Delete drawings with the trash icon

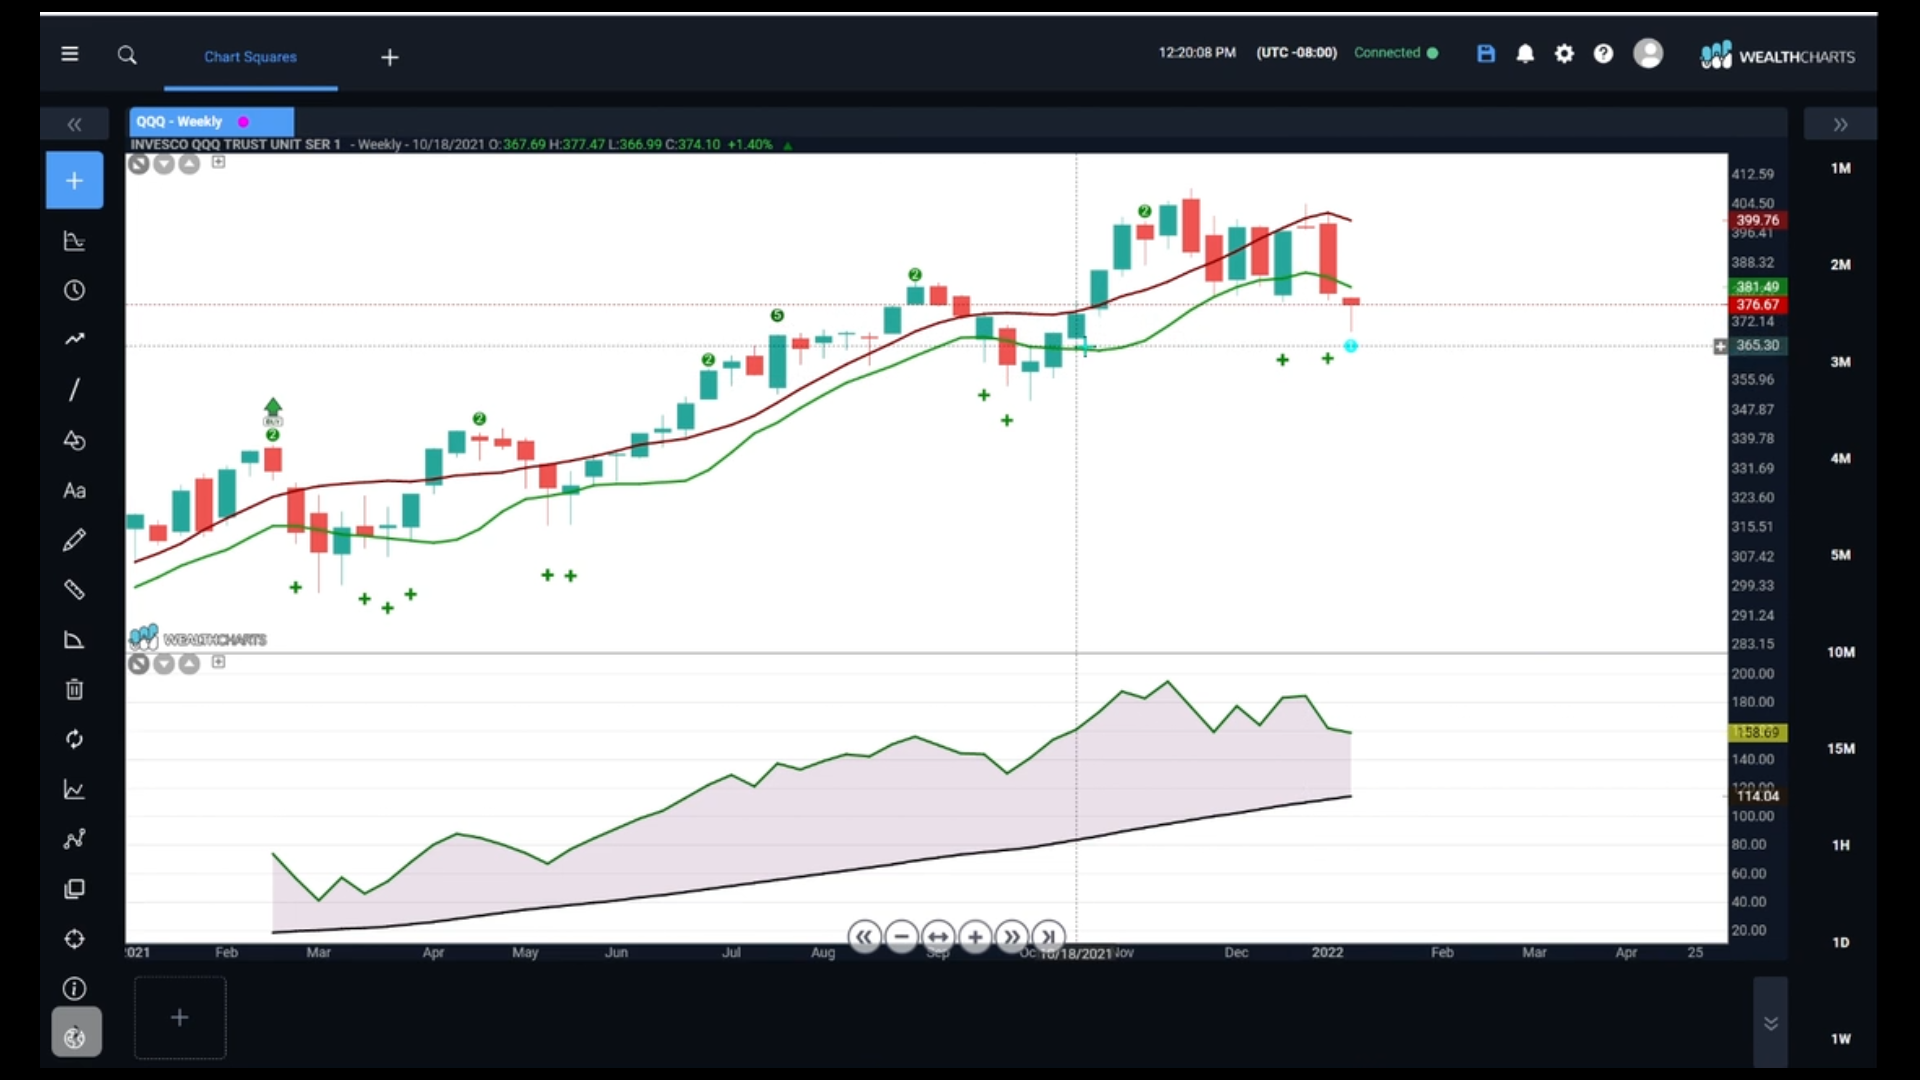(74, 689)
